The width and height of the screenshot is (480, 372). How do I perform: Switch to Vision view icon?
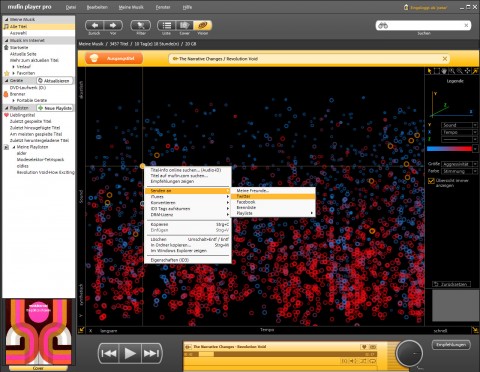tap(202, 25)
